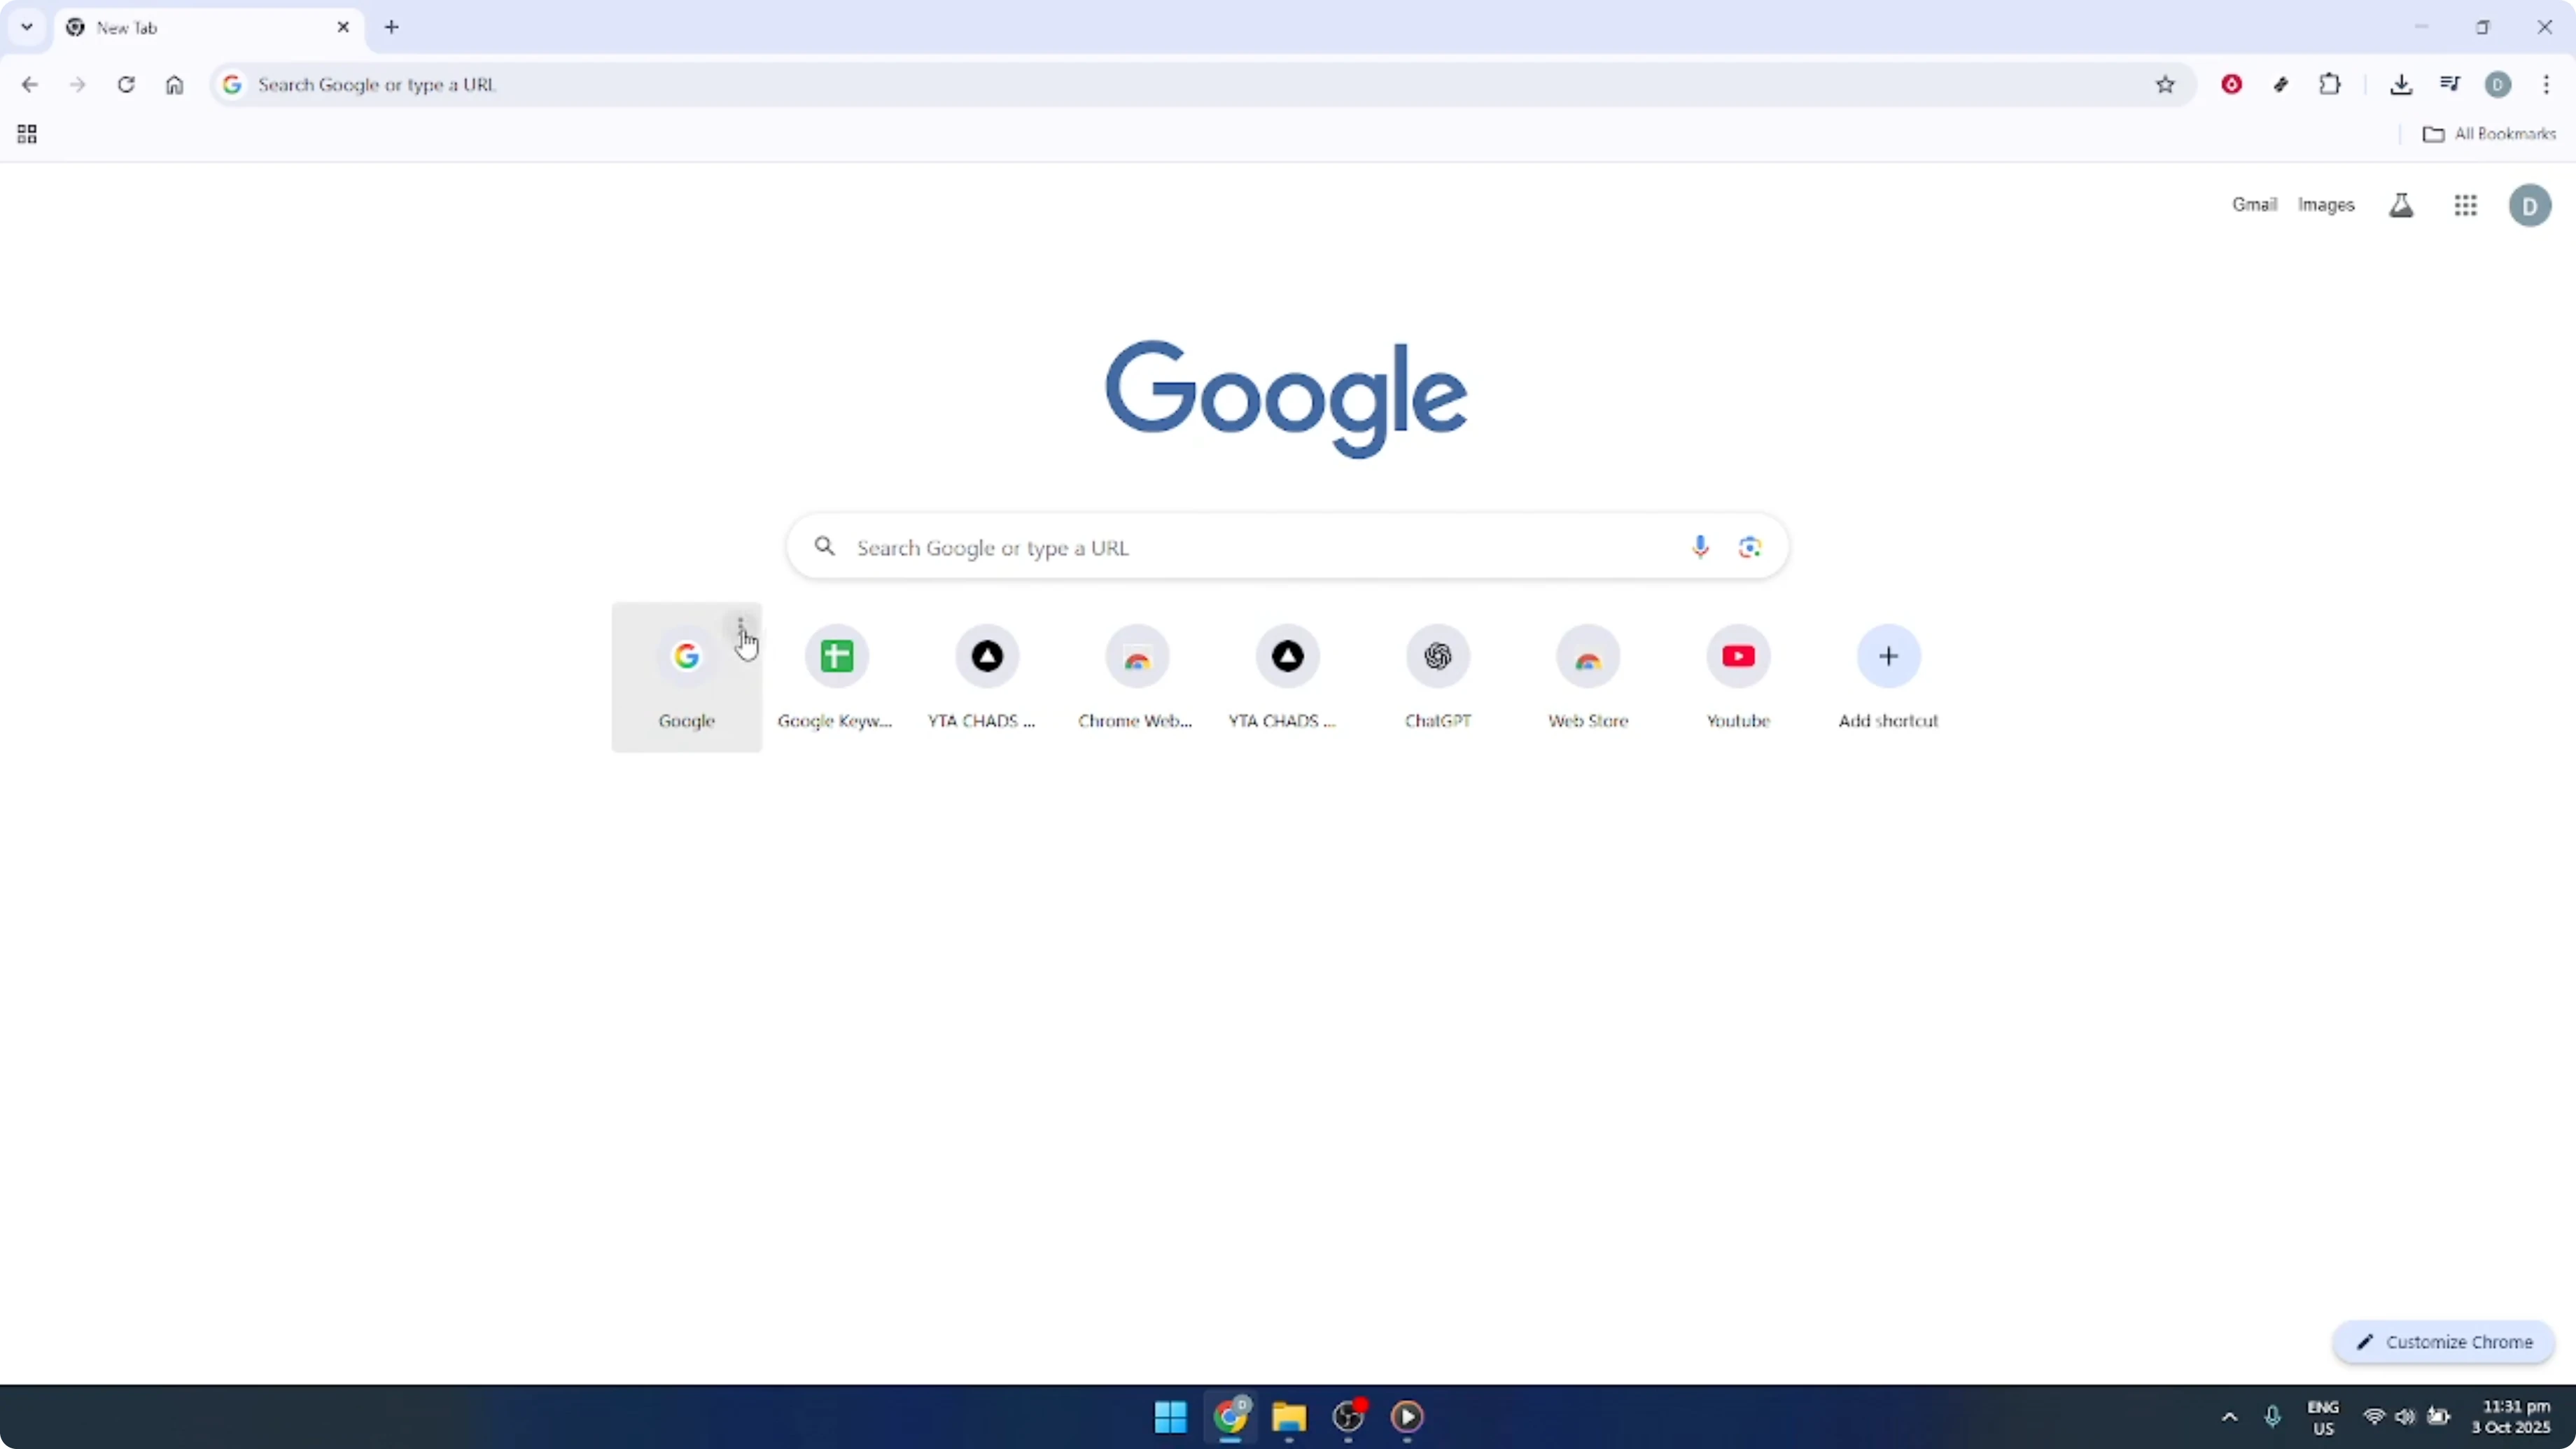Open the media controls icon
This screenshot has height=1449, width=2576.
point(2450,85)
